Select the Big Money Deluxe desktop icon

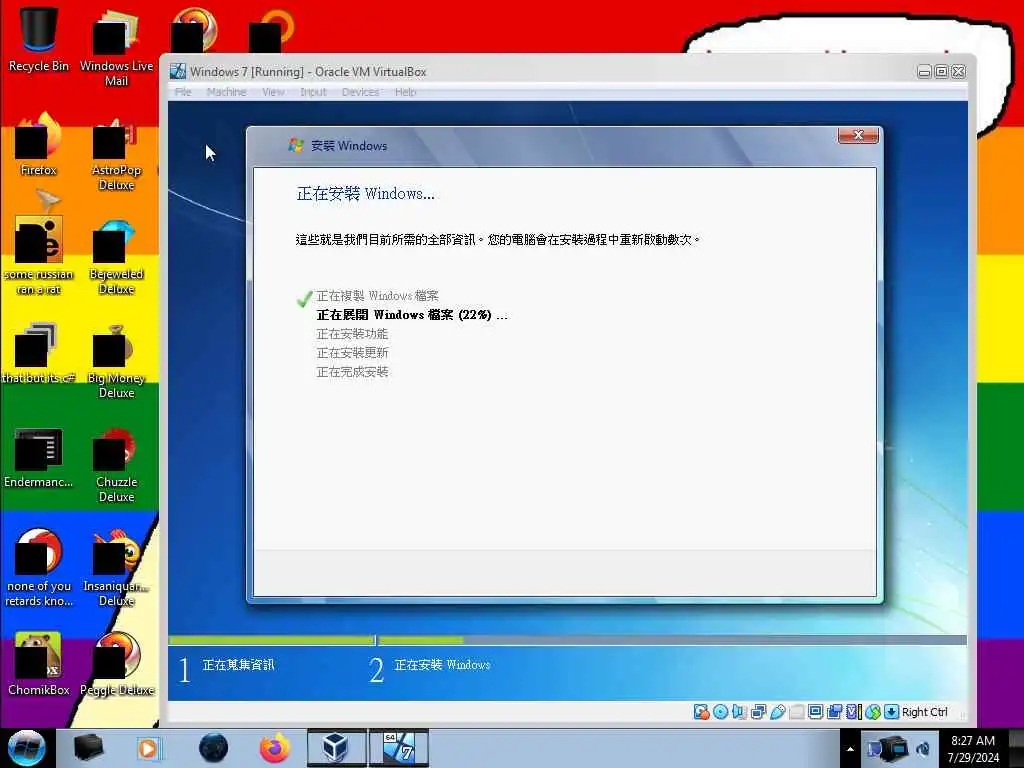[x=116, y=360]
